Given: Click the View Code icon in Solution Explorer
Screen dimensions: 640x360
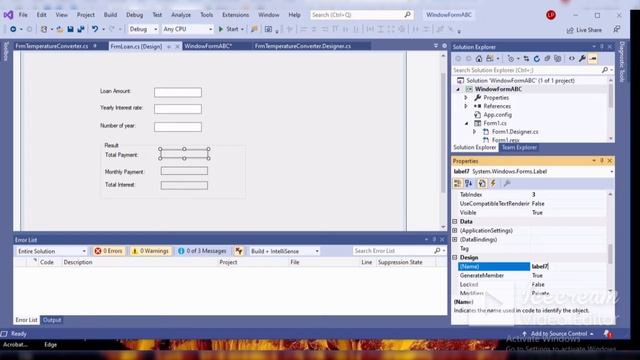Looking at the screenshot, I should (x=571, y=59).
